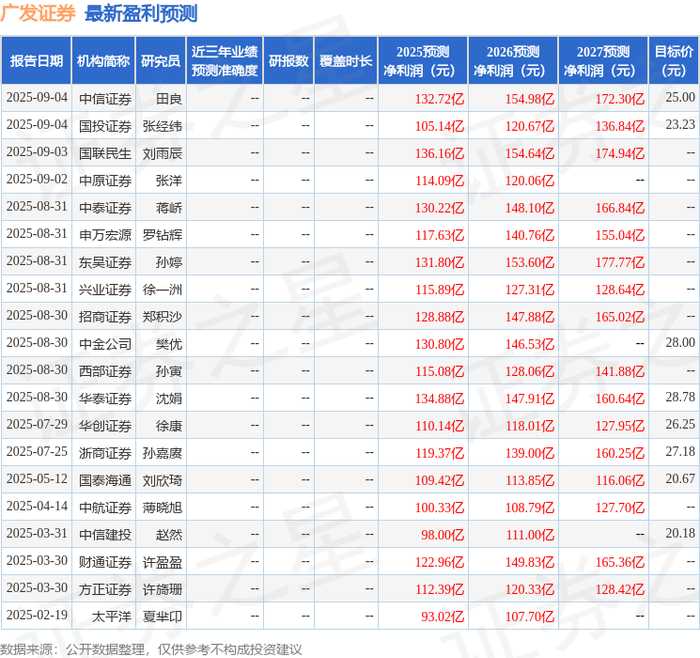Click the 25.00 target price
The width and height of the screenshot is (700, 658).
pyautogui.click(x=680, y=97)
